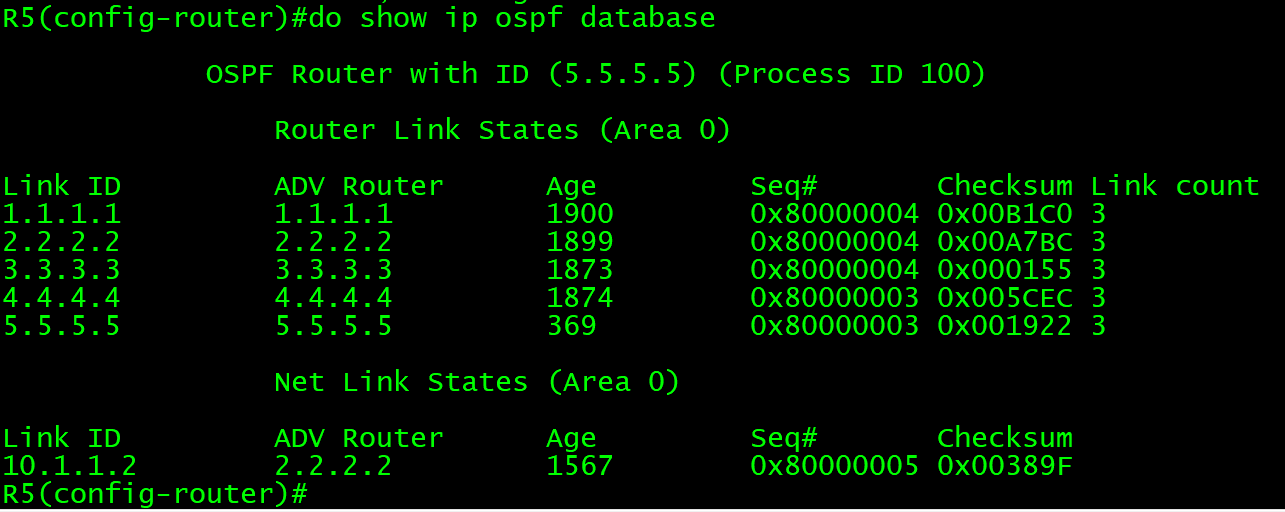Select checksum 0x00A7BC
Screen dimensions: 1285x512
[x=1004, y=242]
